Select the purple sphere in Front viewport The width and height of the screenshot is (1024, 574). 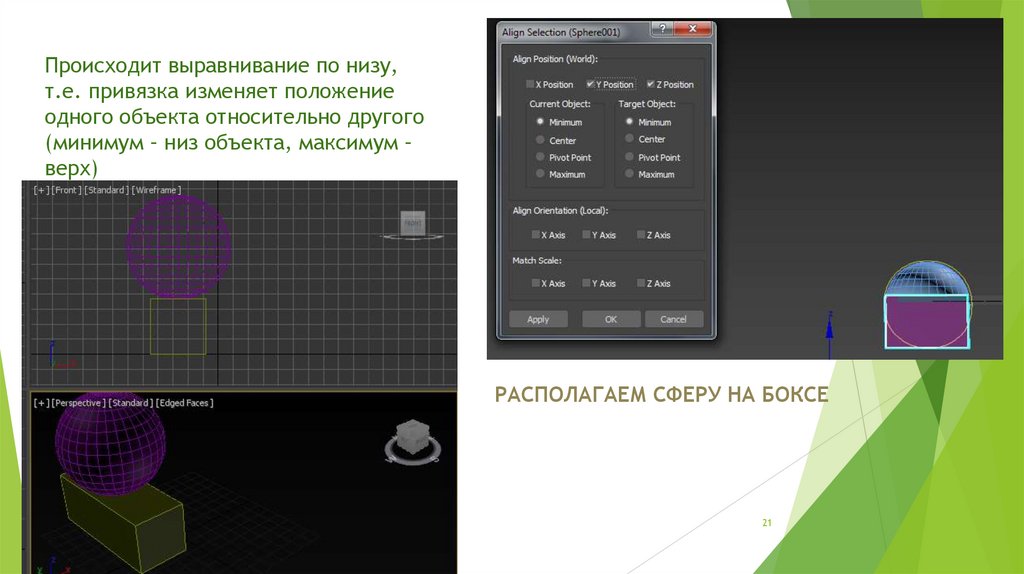point(178,246)
